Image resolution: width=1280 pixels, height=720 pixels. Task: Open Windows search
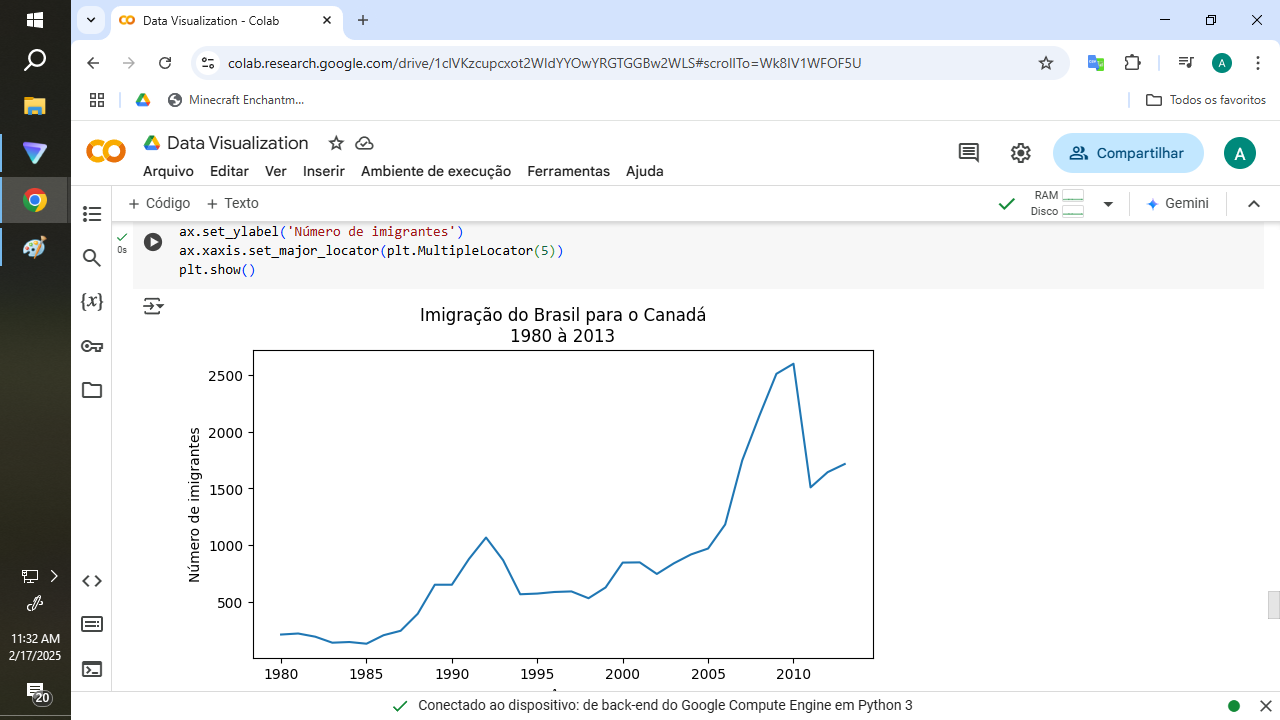35,61
